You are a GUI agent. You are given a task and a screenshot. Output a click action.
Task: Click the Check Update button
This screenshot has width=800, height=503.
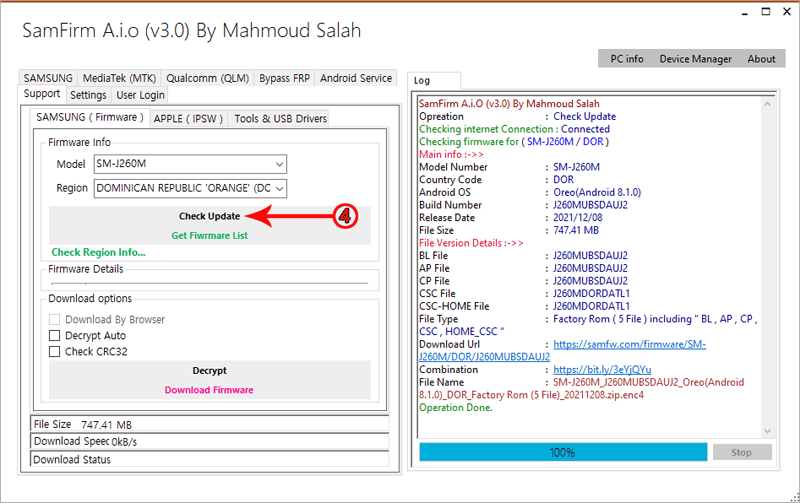point(209,216)
